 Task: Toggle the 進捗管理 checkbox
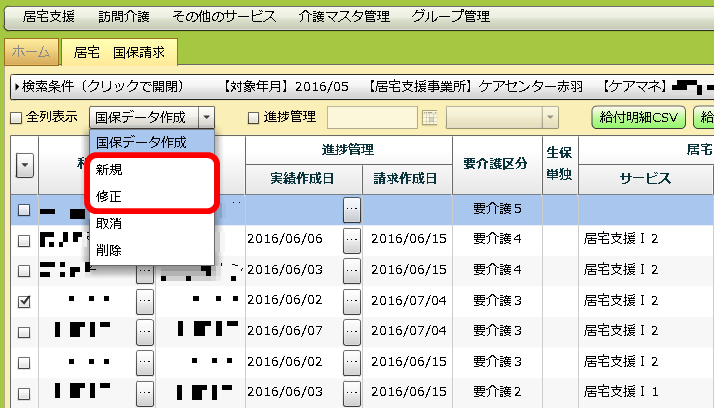coord(254,118)
